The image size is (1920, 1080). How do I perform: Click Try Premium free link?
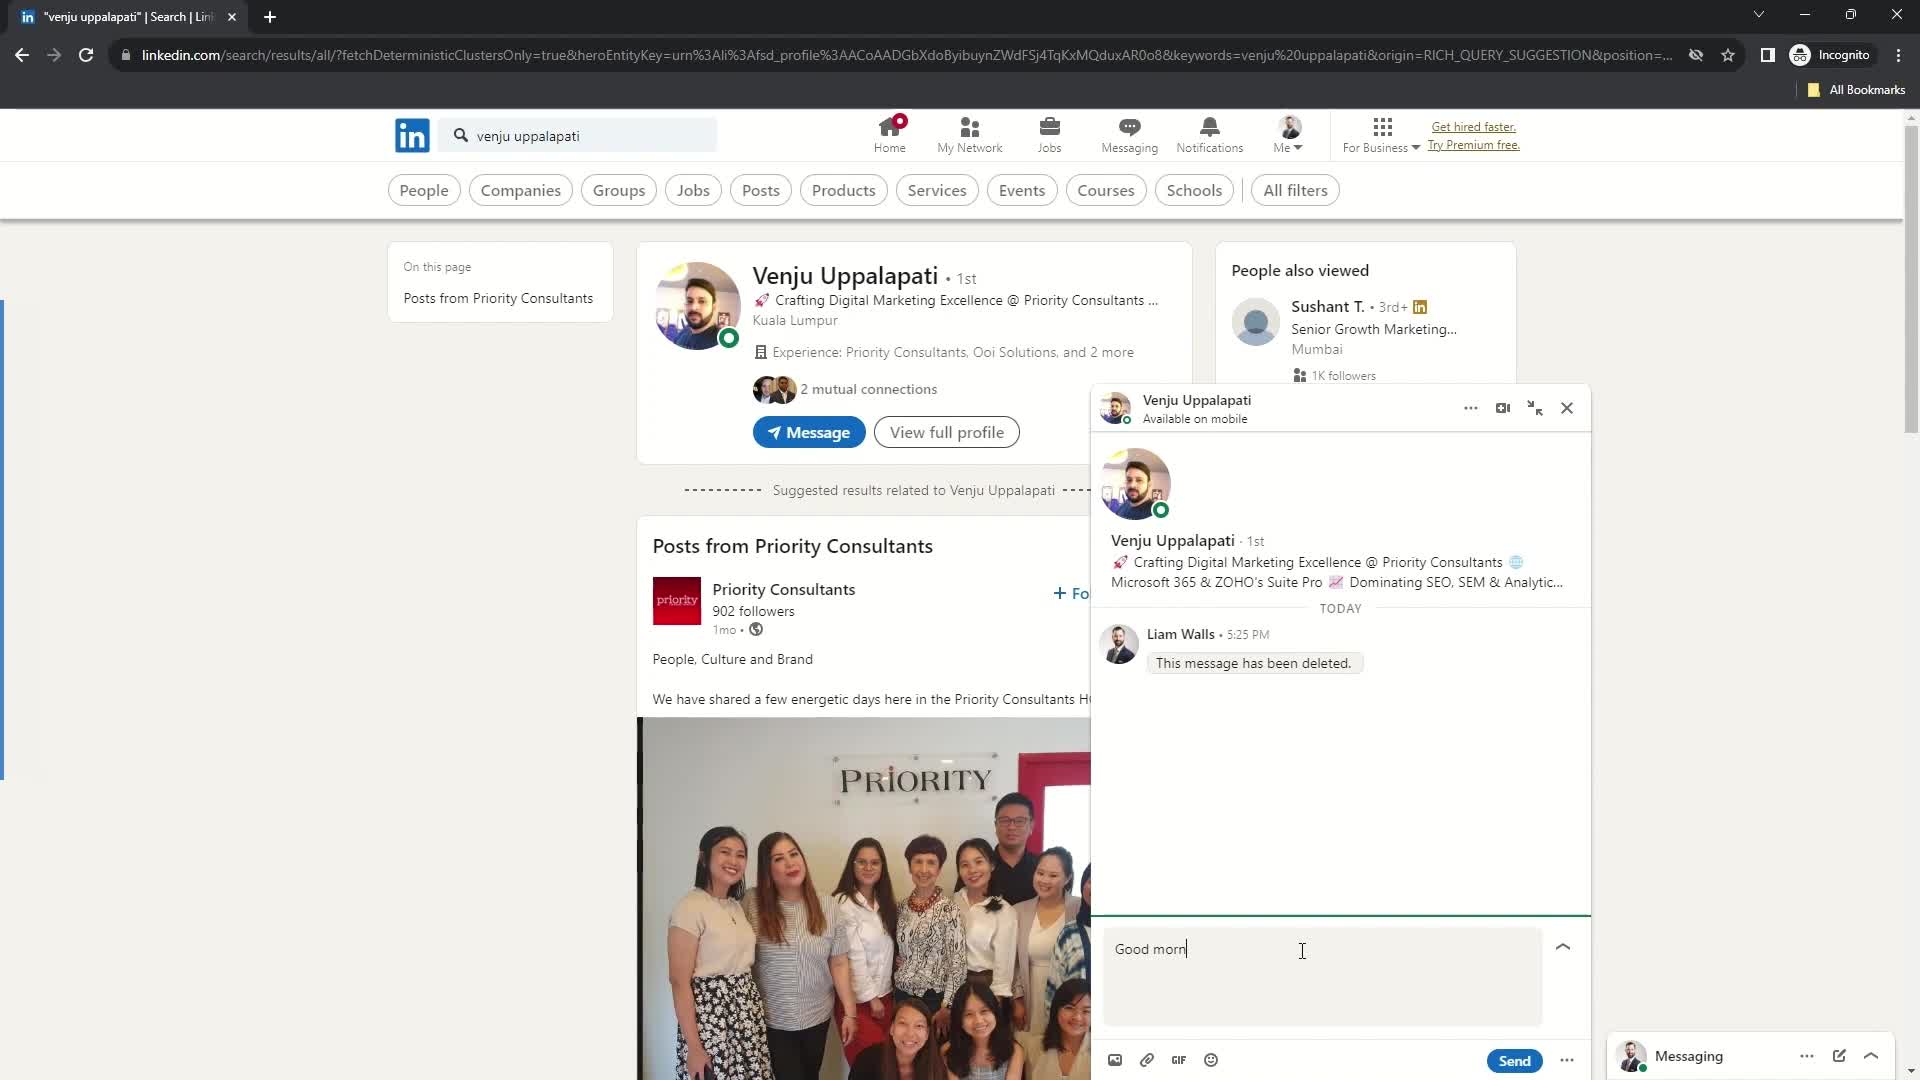[1474, 145]
